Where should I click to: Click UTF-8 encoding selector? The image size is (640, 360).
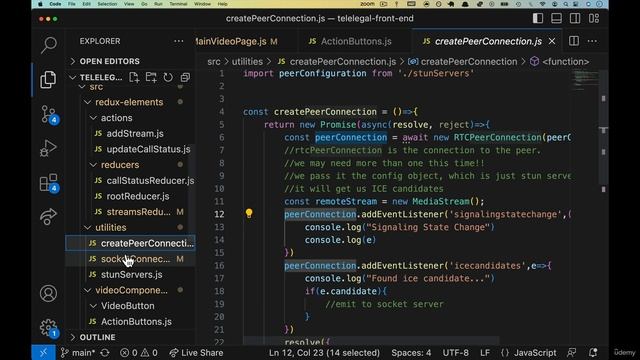click(456, 353)
